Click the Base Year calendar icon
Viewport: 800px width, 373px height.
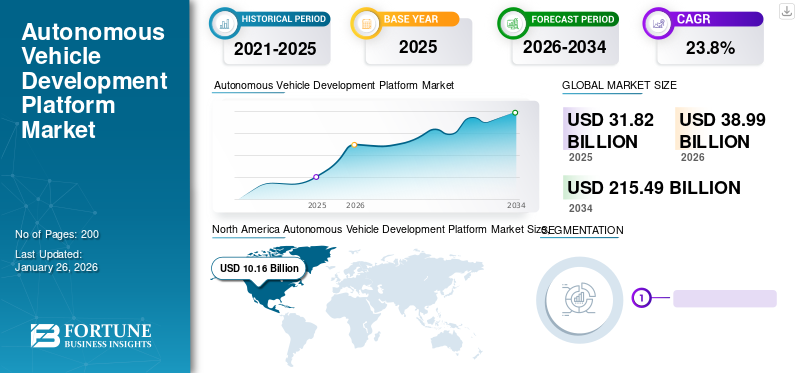[366, 23]
